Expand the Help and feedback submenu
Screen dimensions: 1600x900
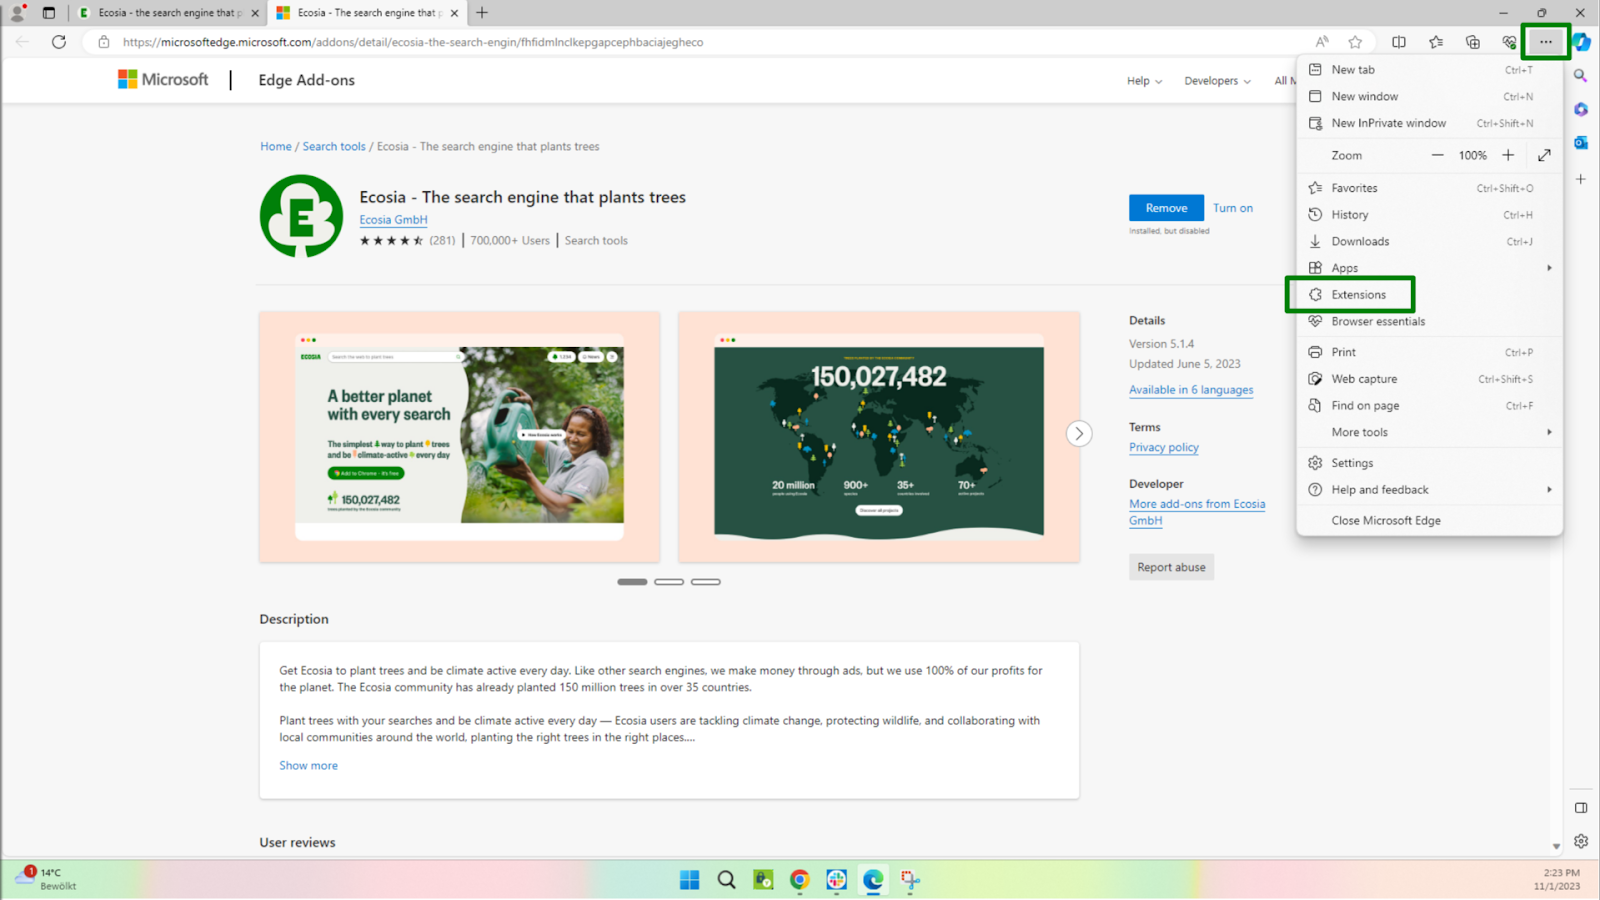(1429, 490)
